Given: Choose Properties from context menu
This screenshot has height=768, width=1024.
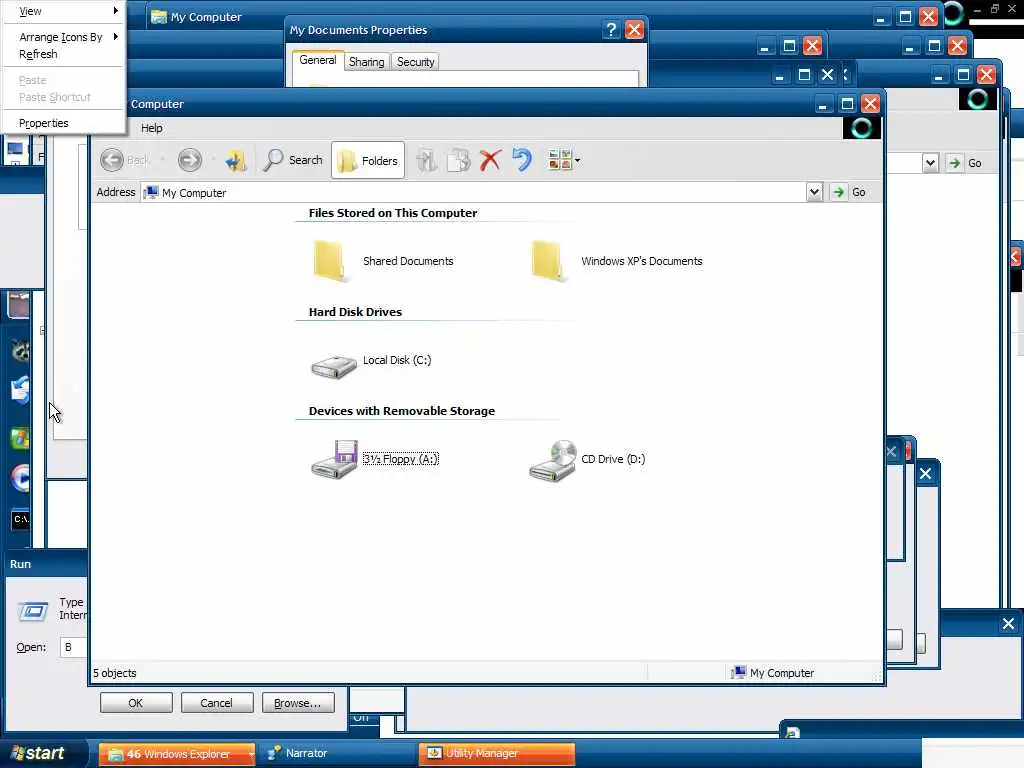Looking at the screenshot, I should pos(64,123).
